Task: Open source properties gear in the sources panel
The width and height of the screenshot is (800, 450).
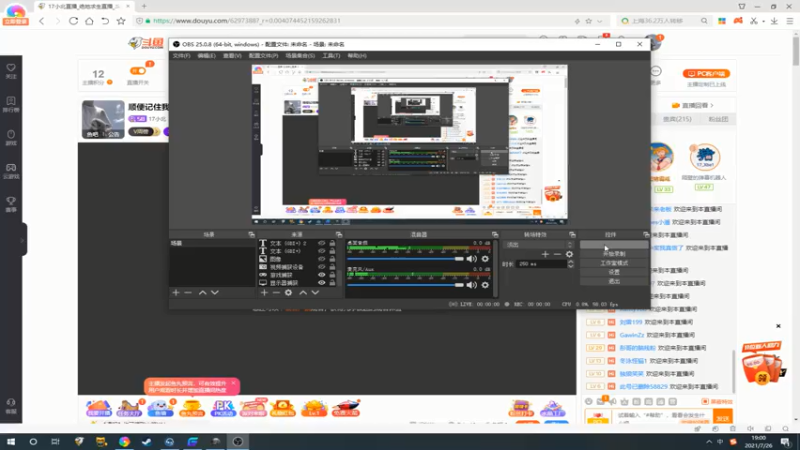Action: (288, 293)
